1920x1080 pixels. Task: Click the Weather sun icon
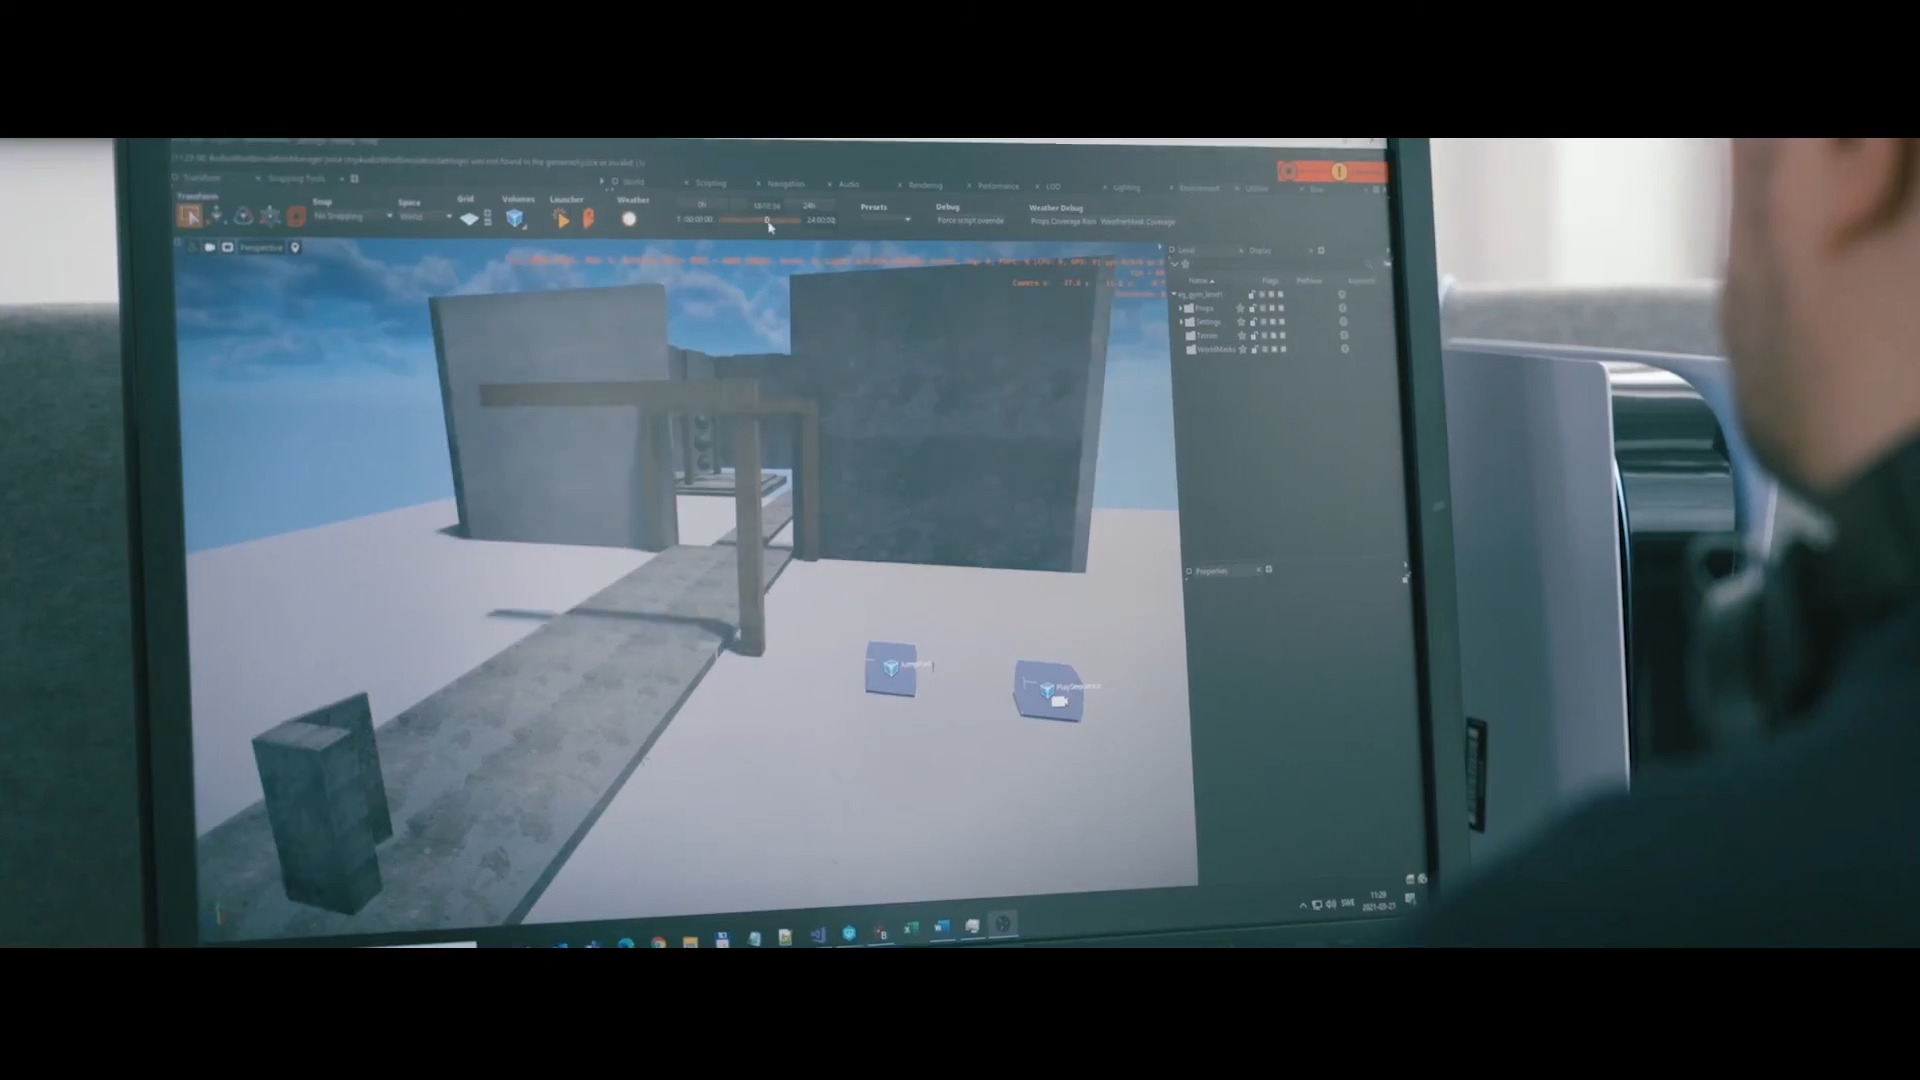[x=628, y=219]
